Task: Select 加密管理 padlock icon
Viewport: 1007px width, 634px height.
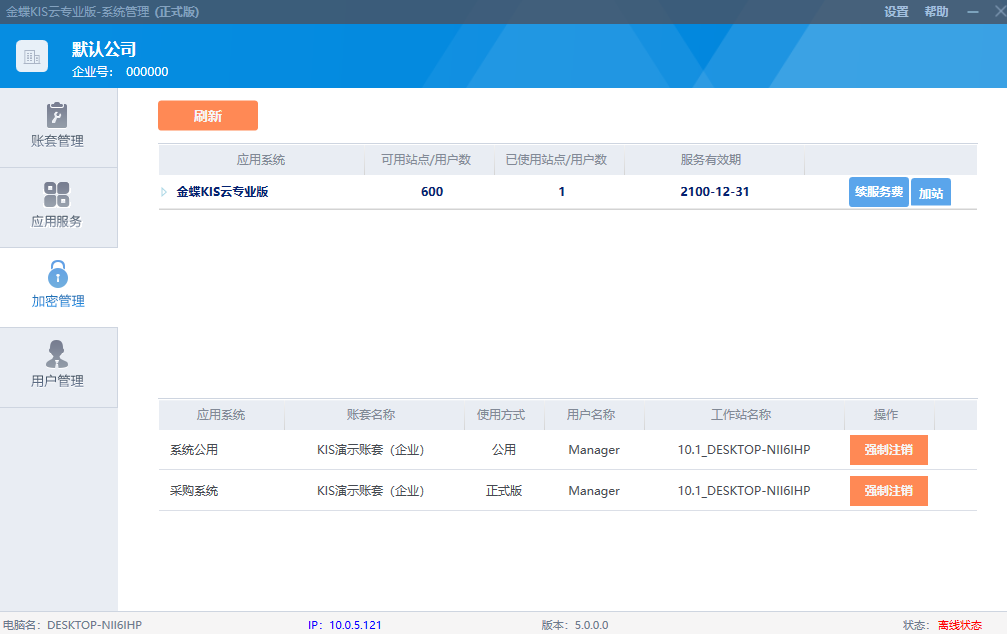Action: [58, 274]
